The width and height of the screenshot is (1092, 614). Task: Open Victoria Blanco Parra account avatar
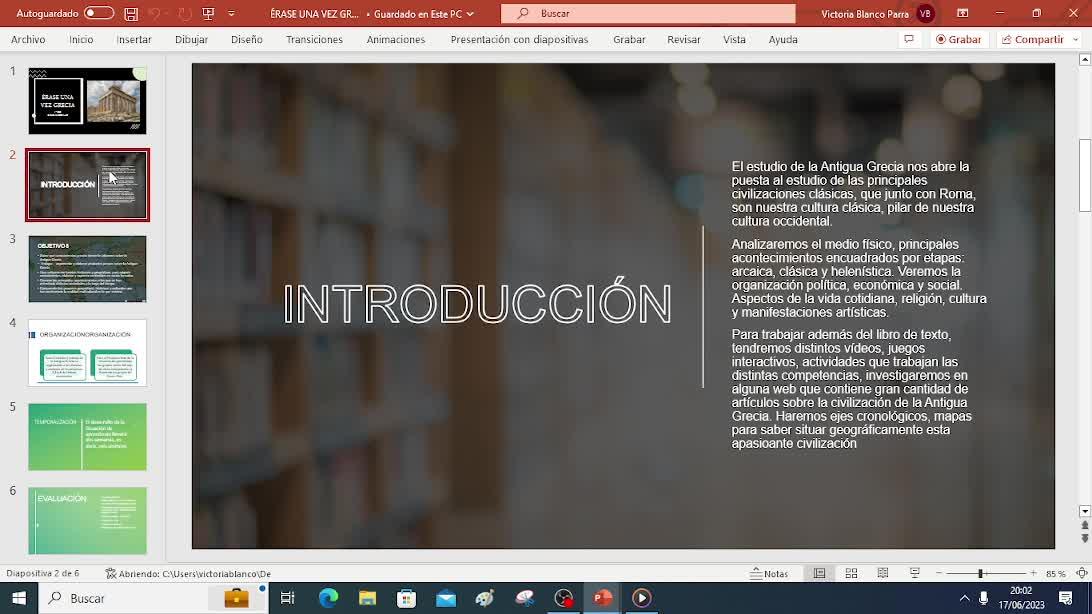click(926, 13)
